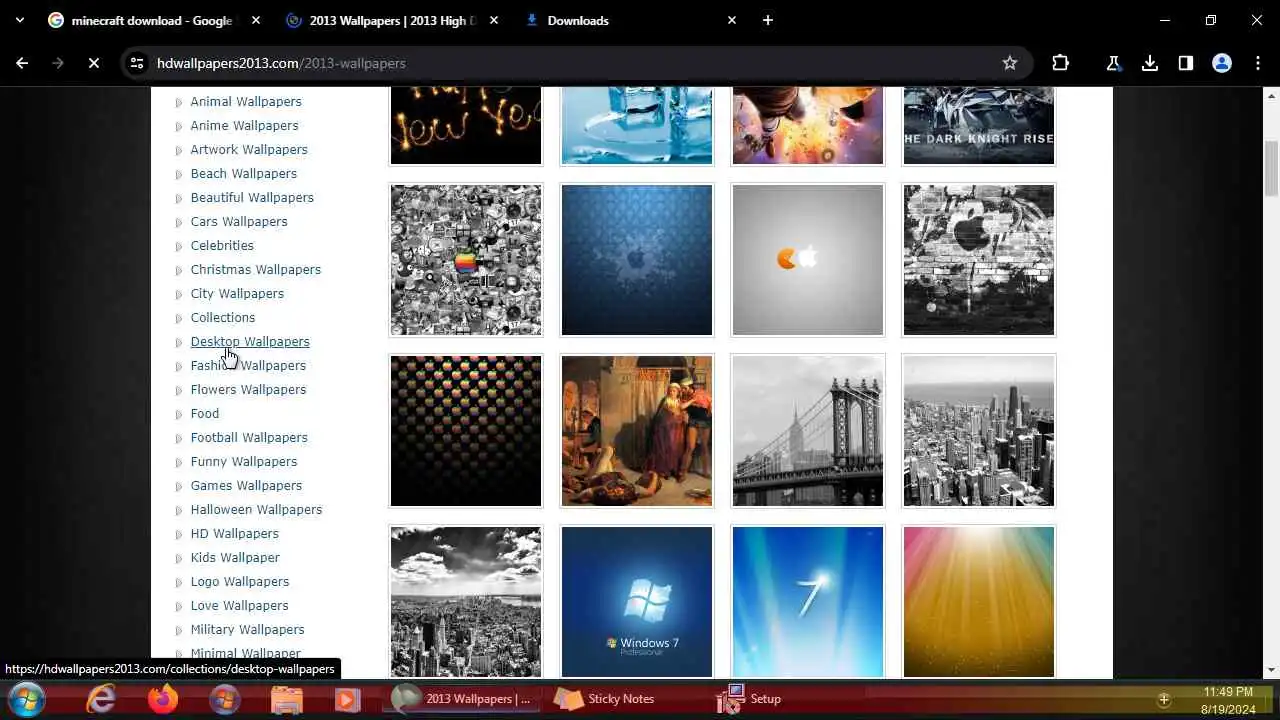
Task: Stop page loading with the X button
Action: coord(93,63)
